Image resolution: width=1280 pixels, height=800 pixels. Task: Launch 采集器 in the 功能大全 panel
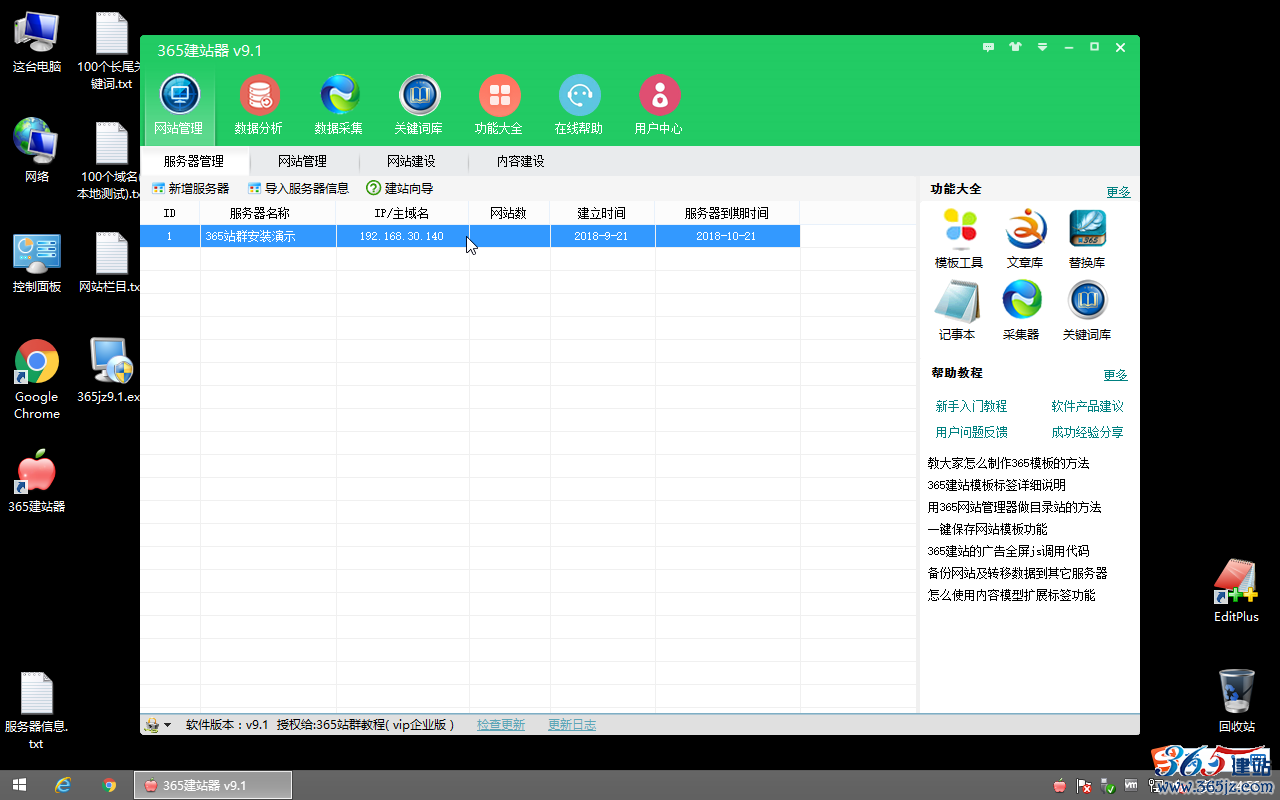[x=1021, y=310]
